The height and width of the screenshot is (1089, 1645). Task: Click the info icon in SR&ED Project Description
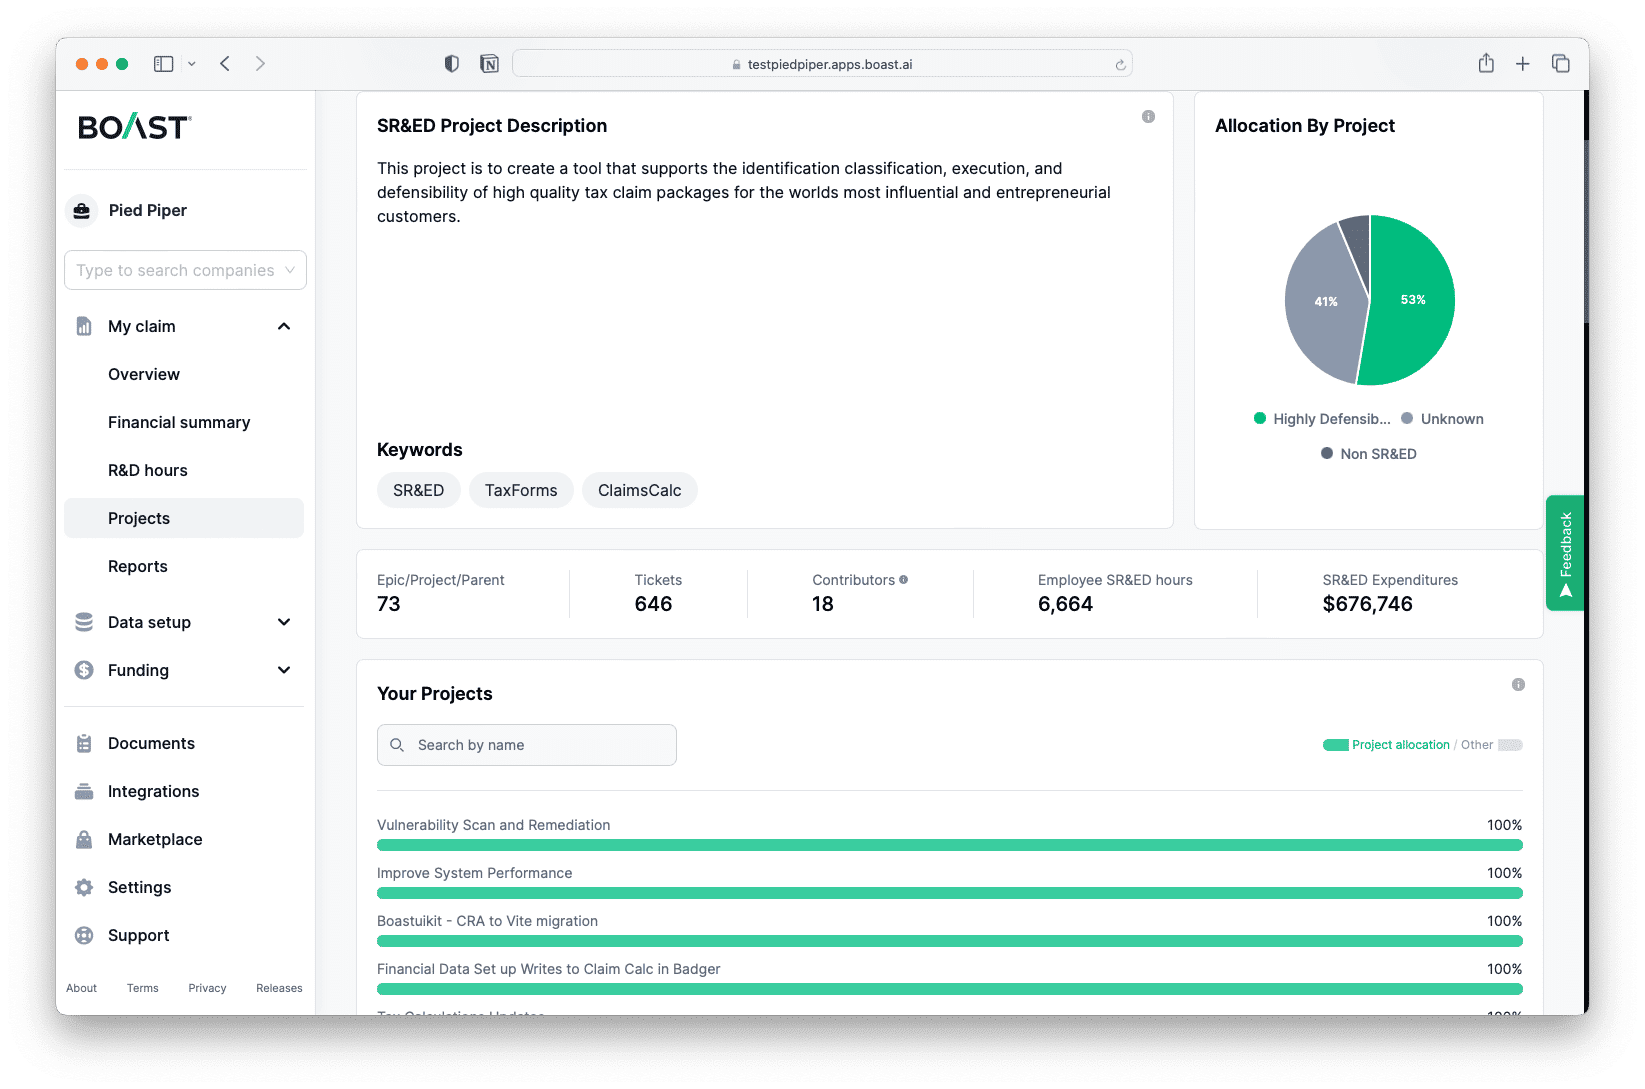click(1148, 117)
